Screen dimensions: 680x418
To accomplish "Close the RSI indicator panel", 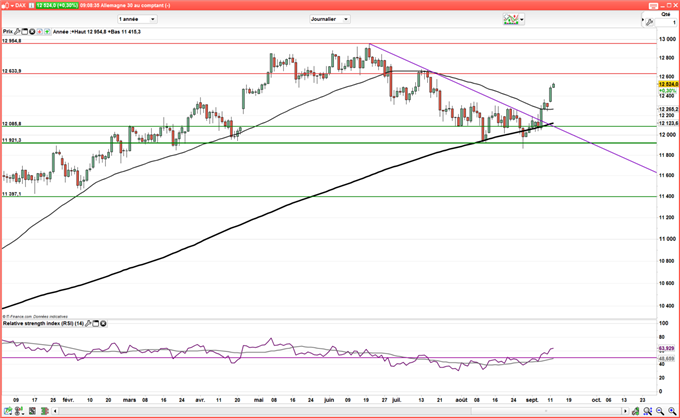I will click(x=103, y=323).
